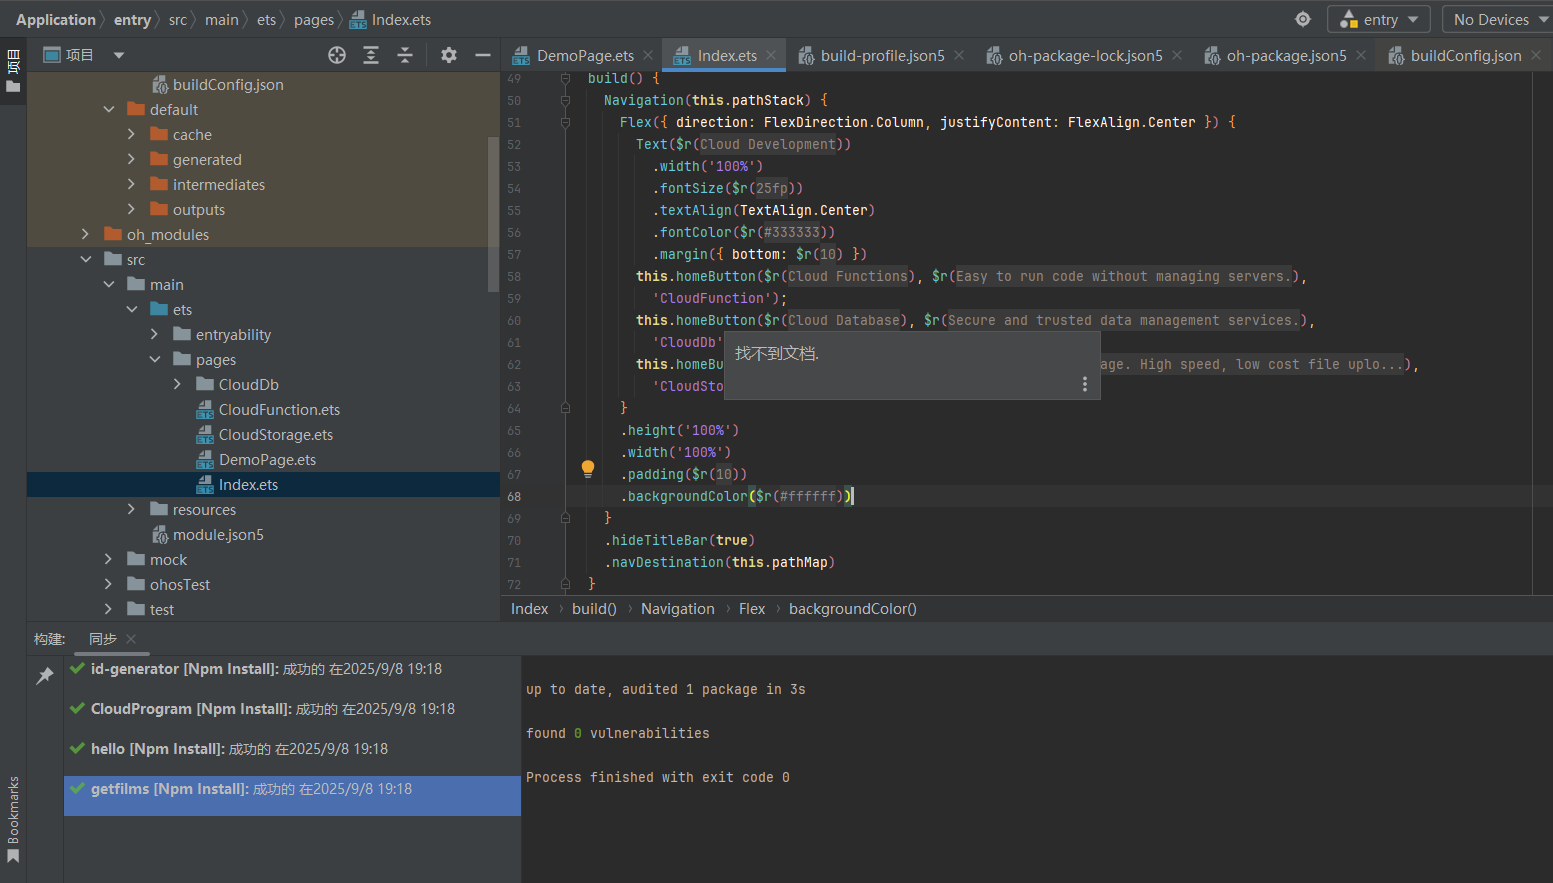This screenshot has height=883, width=1553.
Task: Fold the Navigation block at line 50
Action: (565, 100)
